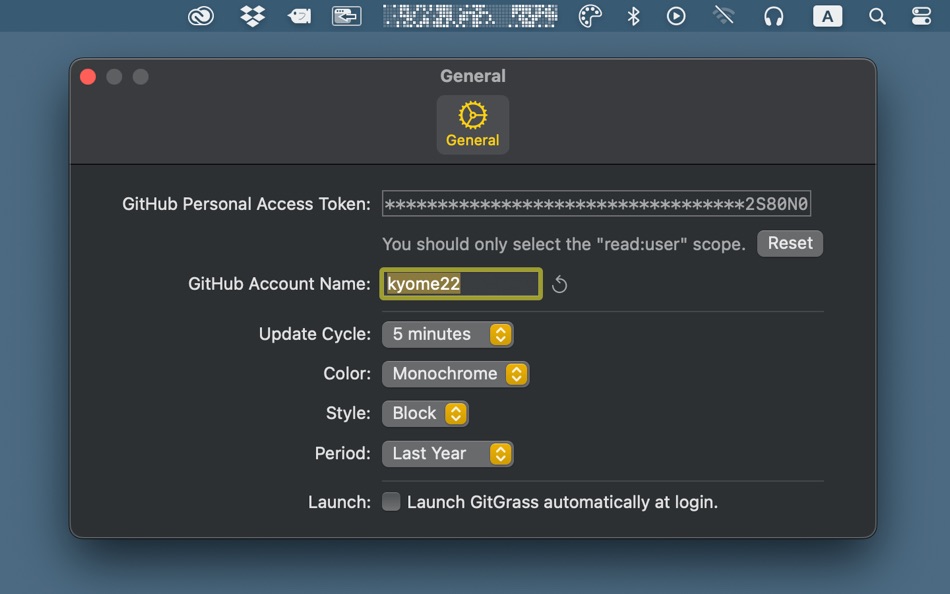
Task: Open the Period Last Year dropdown
Action: 448,453
